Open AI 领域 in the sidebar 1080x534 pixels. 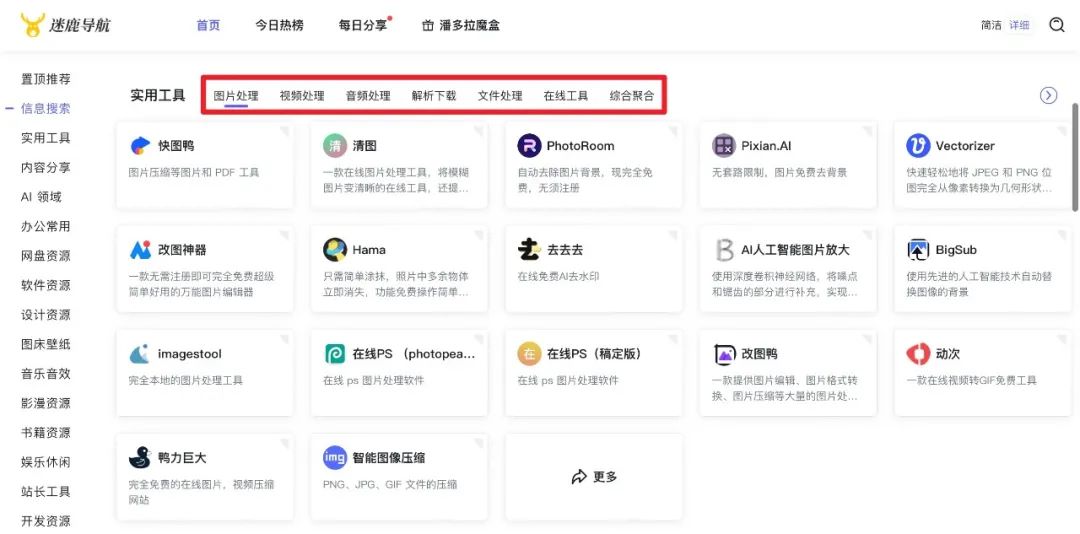[41, 197]
